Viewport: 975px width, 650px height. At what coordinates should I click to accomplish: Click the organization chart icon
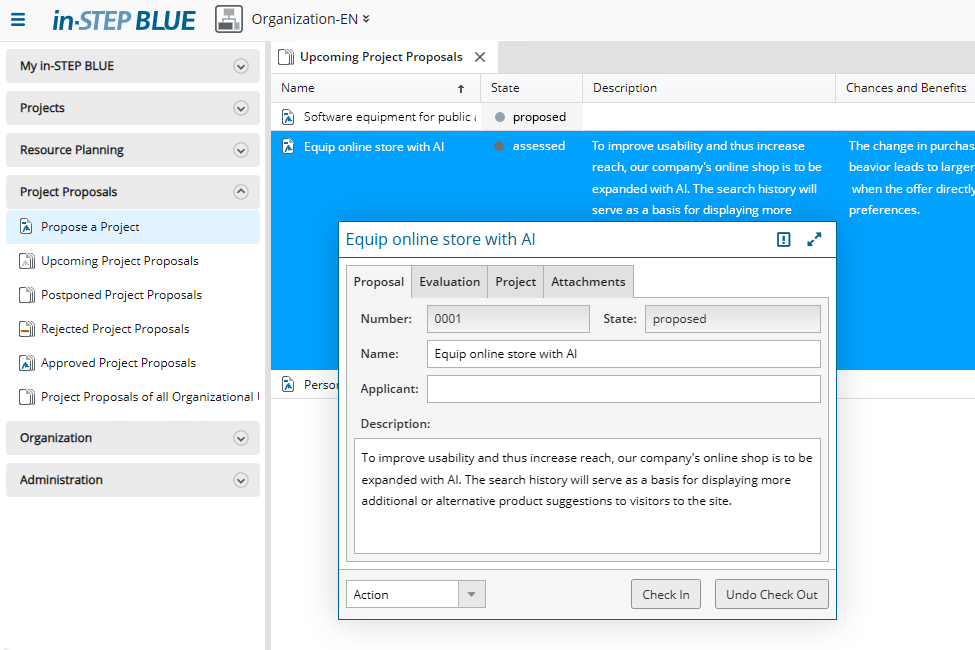[x=229, y=19]
